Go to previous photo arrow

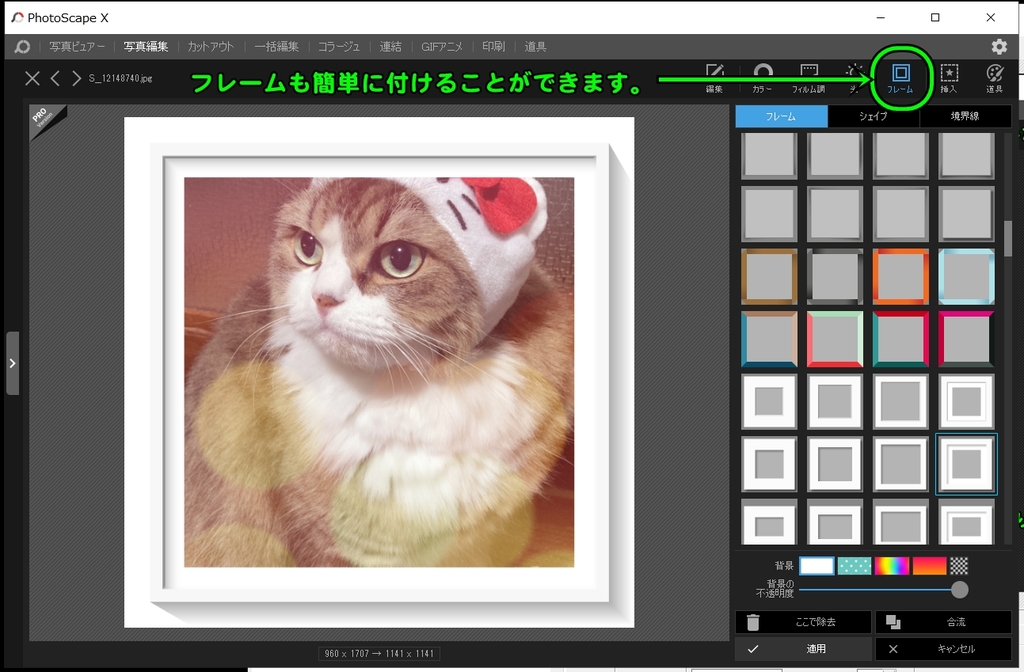pos(56,78)
